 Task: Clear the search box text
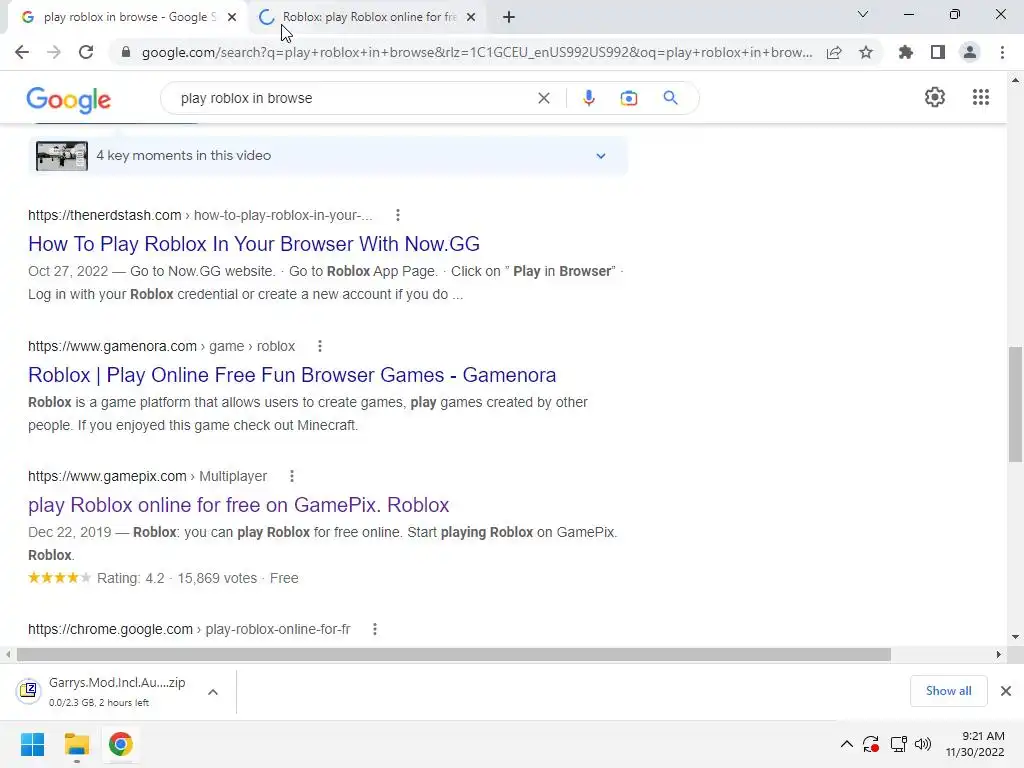click(543, 98)
